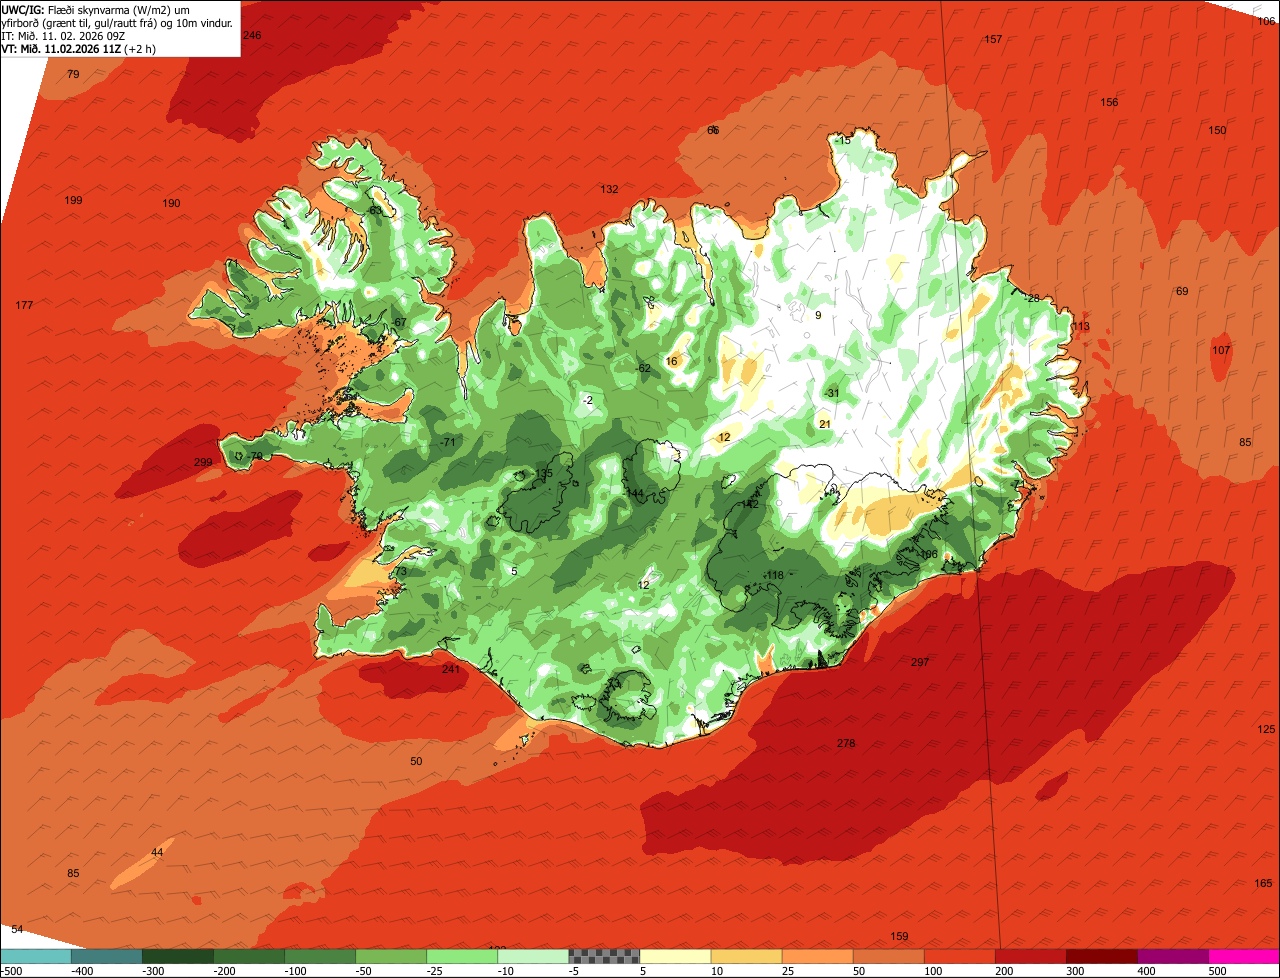
Task: Click the flux value 73 near Reykjavík
Action: pyautogui.click(x=400, y=572)
